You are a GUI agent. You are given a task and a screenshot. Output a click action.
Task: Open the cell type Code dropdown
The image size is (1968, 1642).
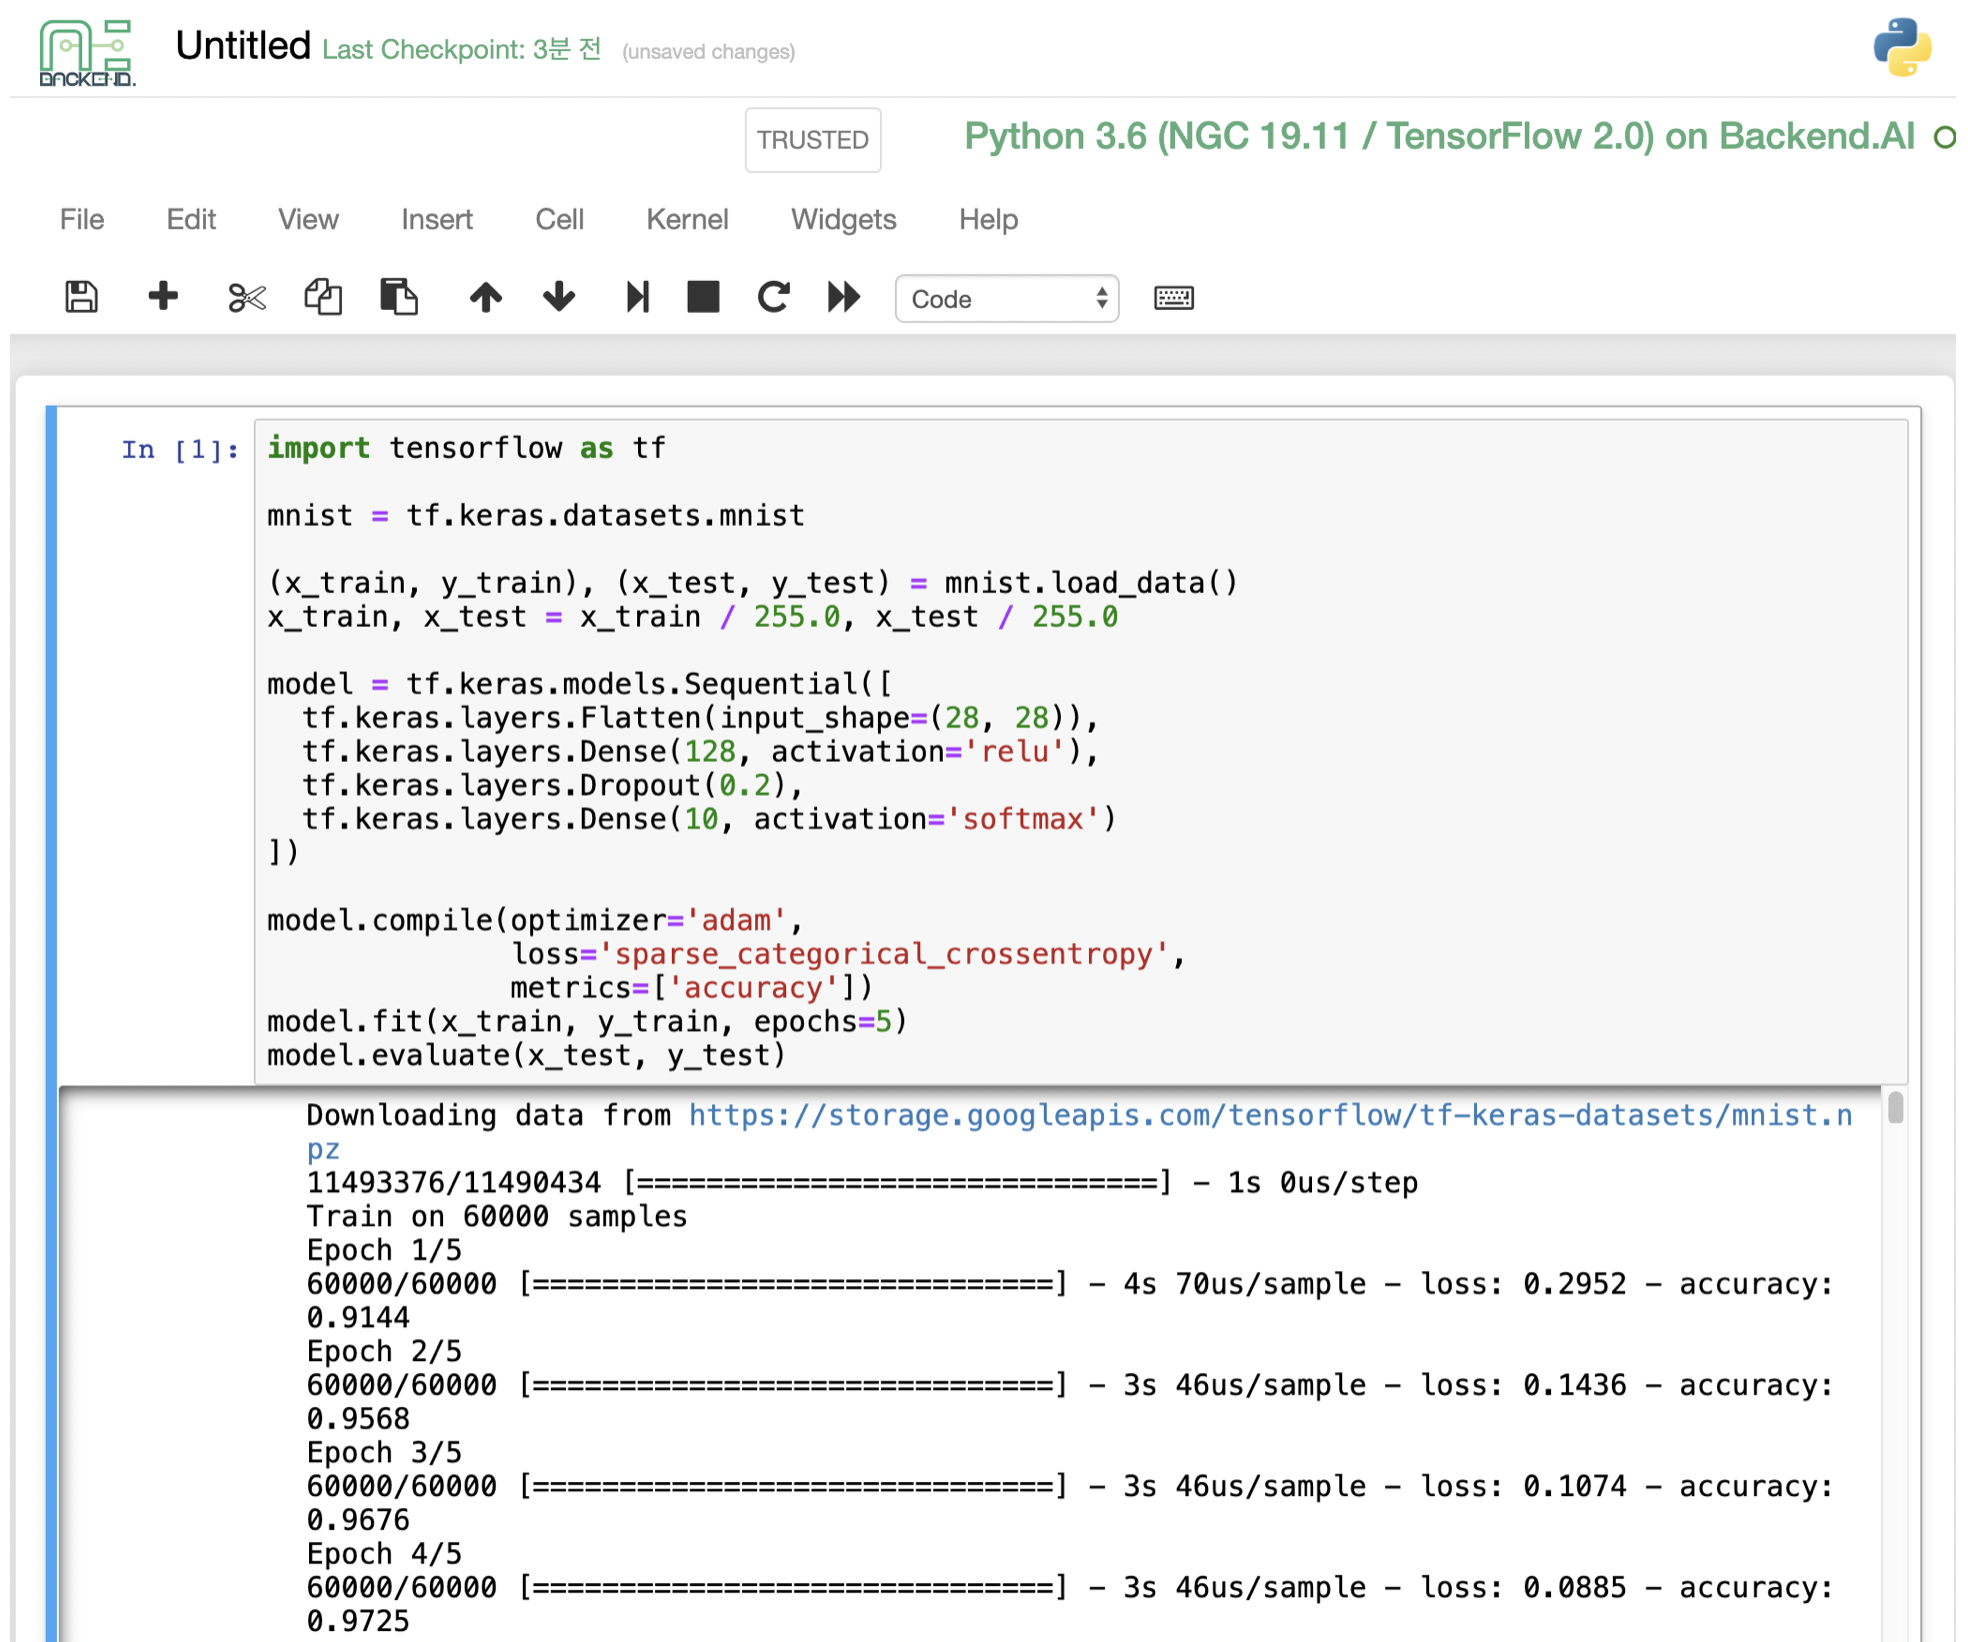click(x=1007, y=299)
